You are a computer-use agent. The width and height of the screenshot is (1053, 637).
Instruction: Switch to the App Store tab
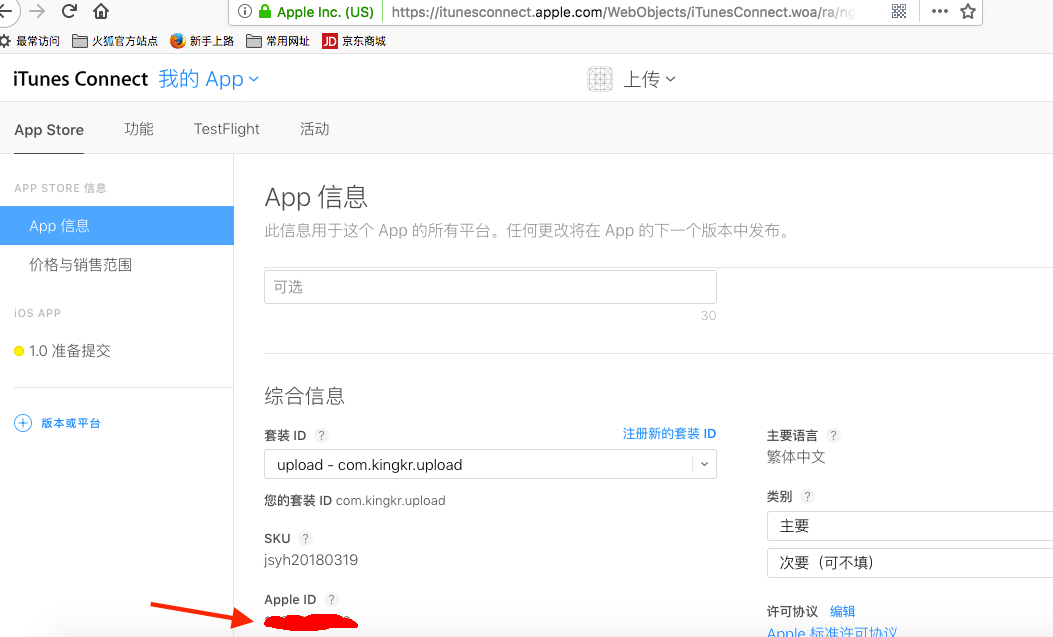coord(49,130)
